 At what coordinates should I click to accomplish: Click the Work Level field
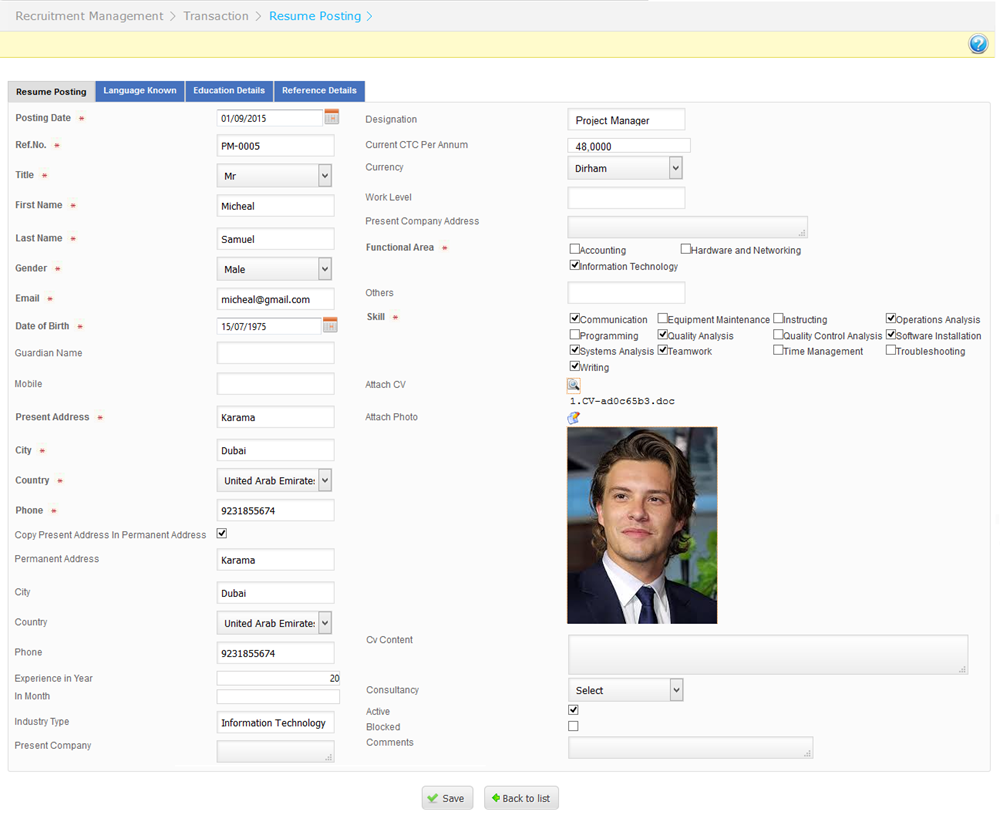(626, 198)
